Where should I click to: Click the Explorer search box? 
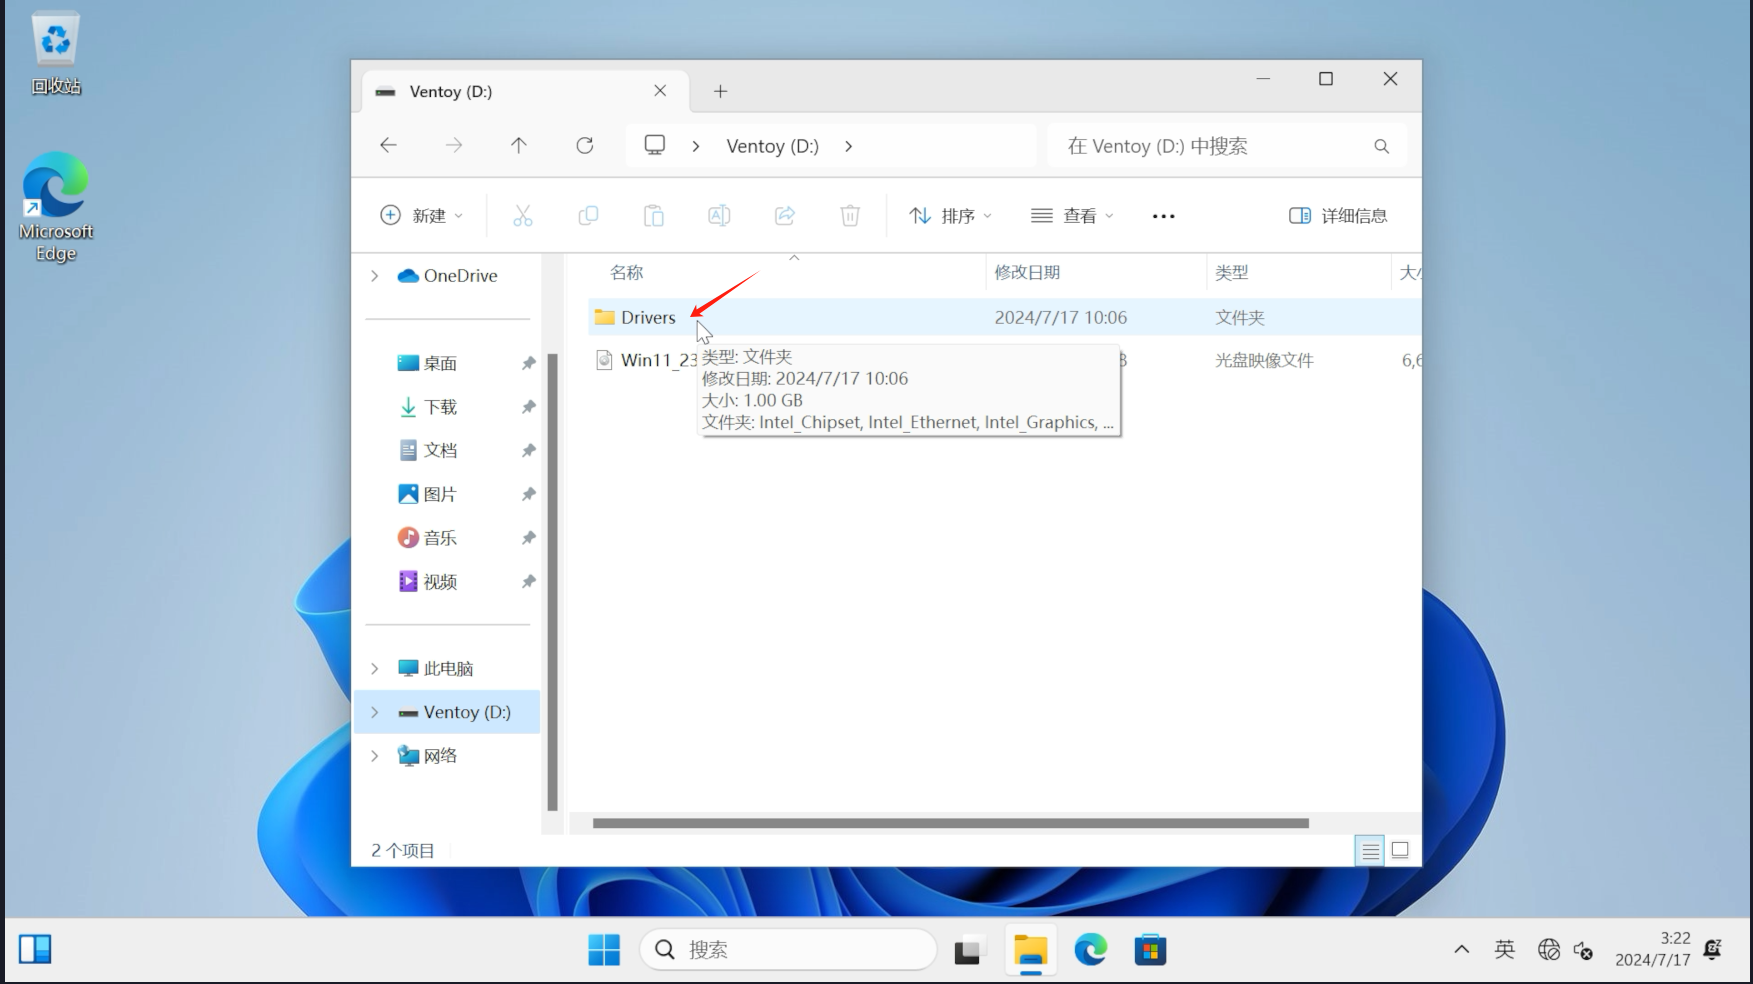(1226, 146)
